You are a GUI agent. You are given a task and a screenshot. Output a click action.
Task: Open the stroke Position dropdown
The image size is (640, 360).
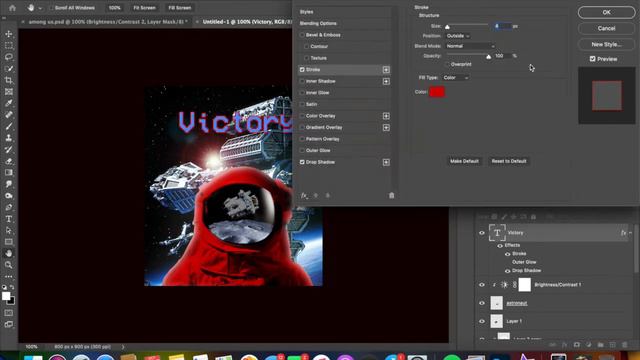458,36
